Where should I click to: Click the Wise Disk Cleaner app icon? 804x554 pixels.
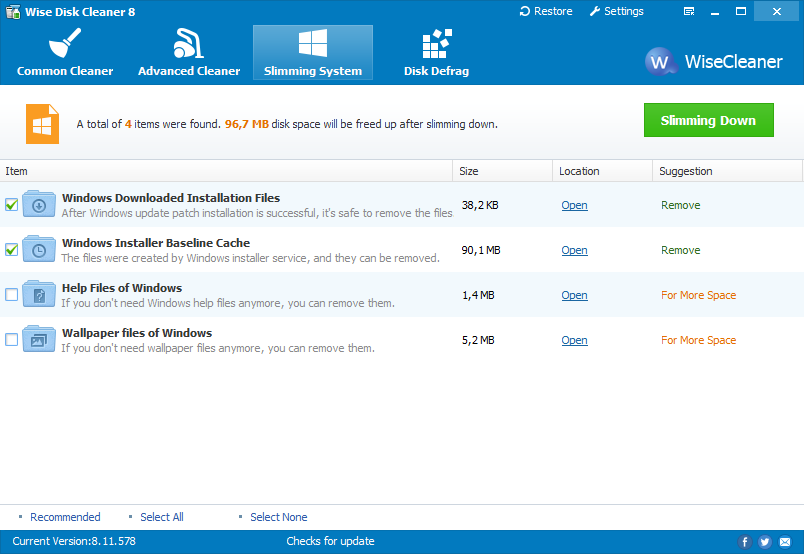pyautogui.click(x=12, y=11)
